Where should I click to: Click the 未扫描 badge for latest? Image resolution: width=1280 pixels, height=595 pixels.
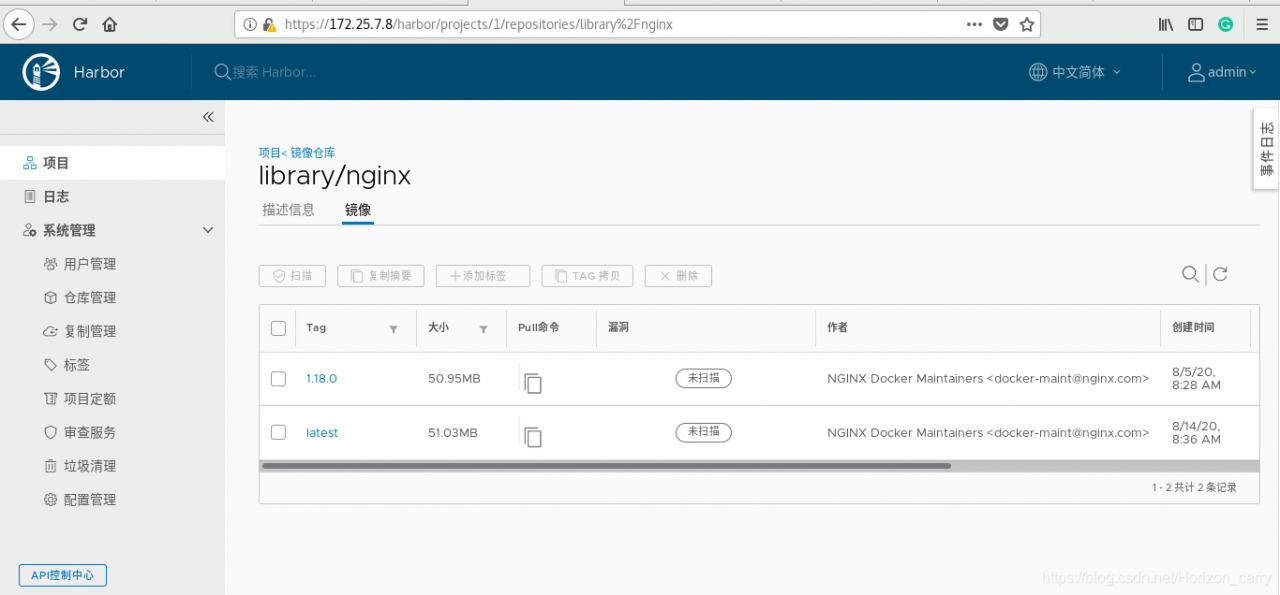pos(704,432)
